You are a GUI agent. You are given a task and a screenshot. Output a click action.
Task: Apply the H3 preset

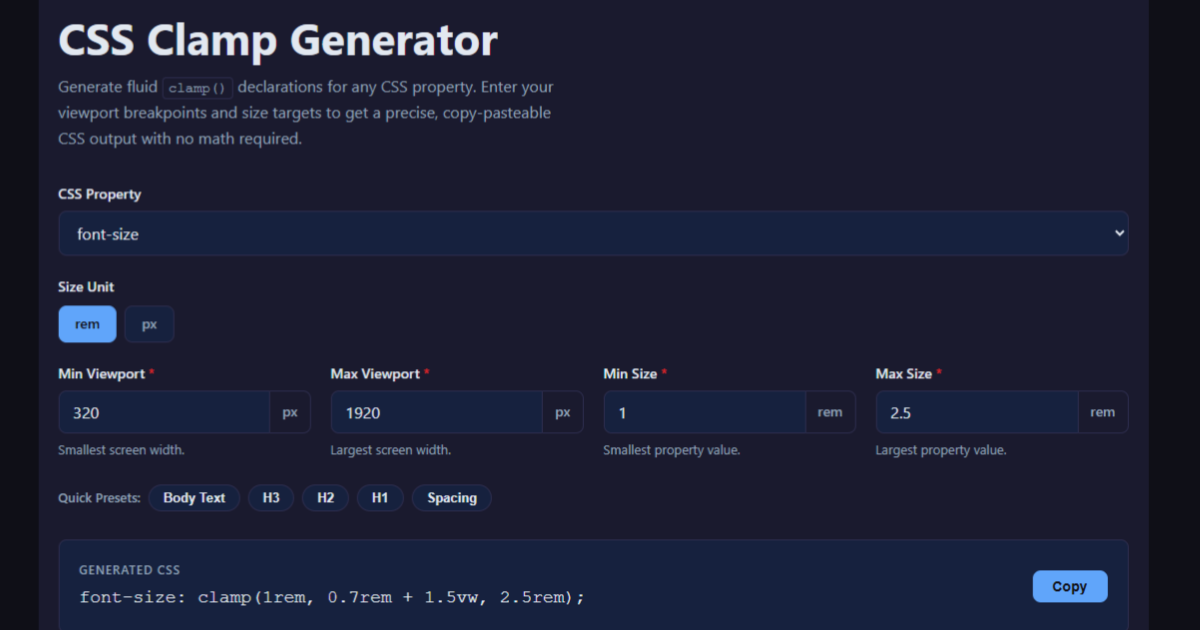[271, 498]
